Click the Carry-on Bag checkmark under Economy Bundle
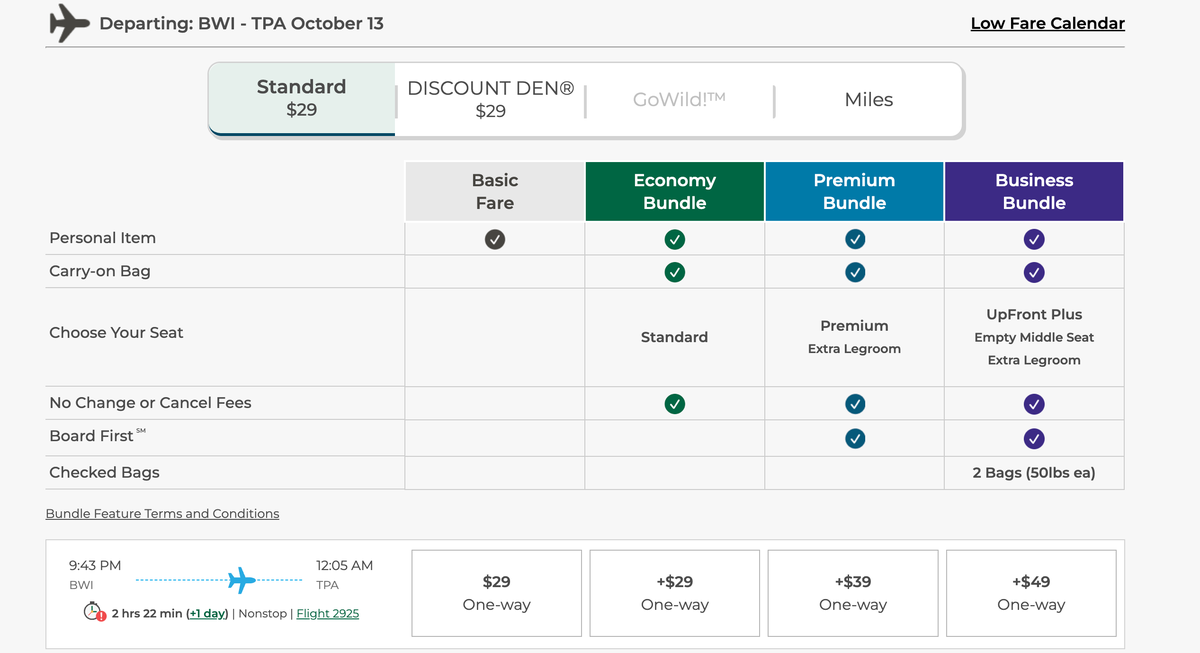 [x=674, y=271]
